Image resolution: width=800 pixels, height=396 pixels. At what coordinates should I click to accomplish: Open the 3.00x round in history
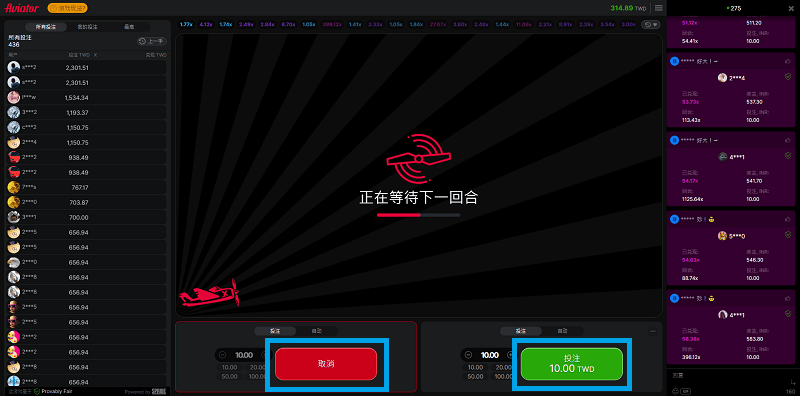629,24
